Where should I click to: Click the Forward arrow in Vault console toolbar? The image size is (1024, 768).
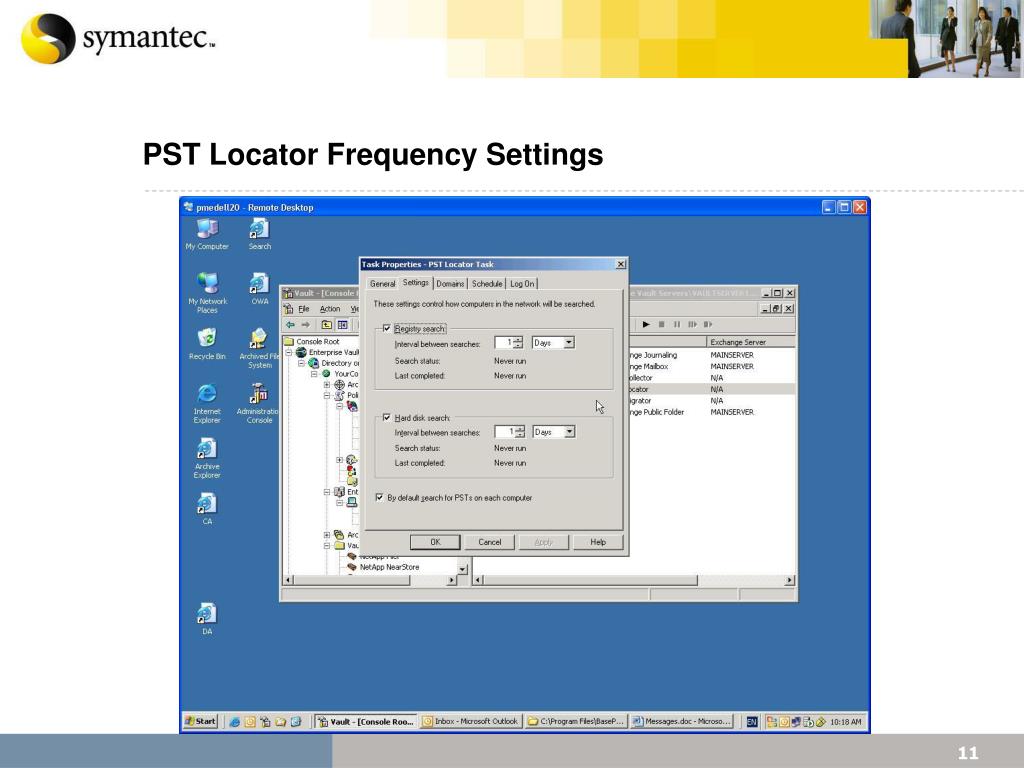click(x=306, y=325)
